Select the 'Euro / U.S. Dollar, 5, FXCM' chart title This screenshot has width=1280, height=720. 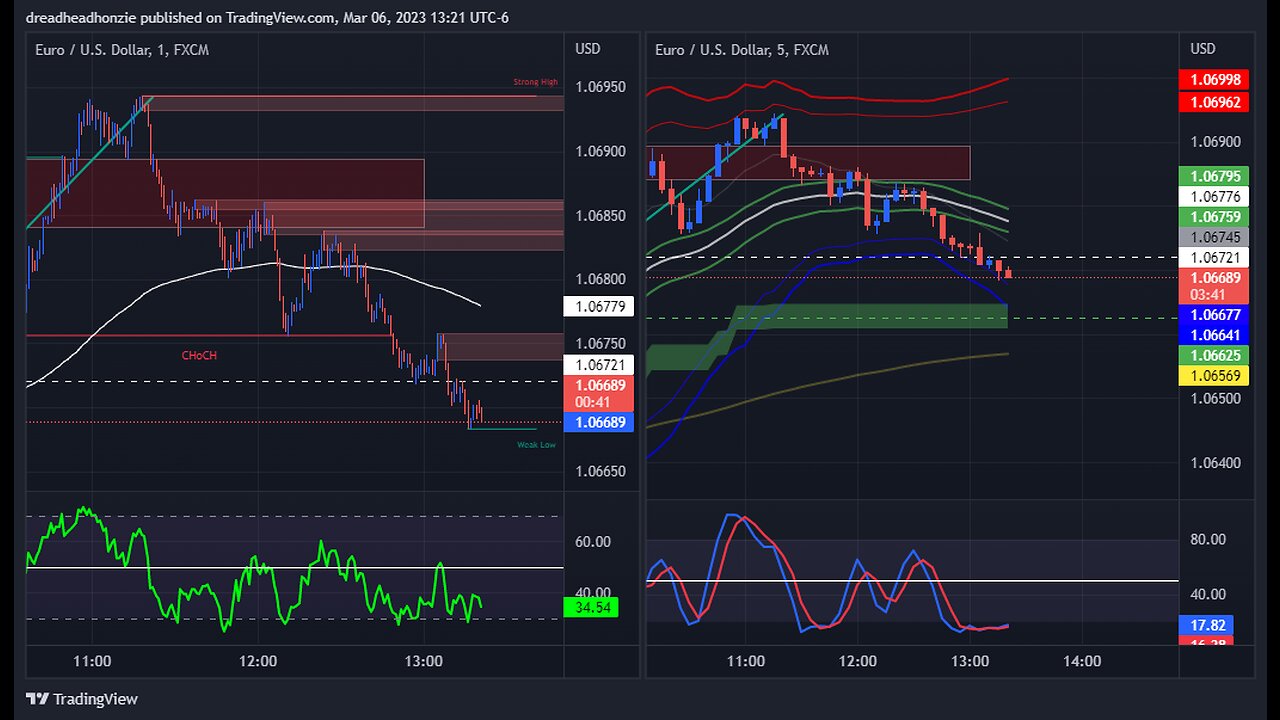pos(742,49)
